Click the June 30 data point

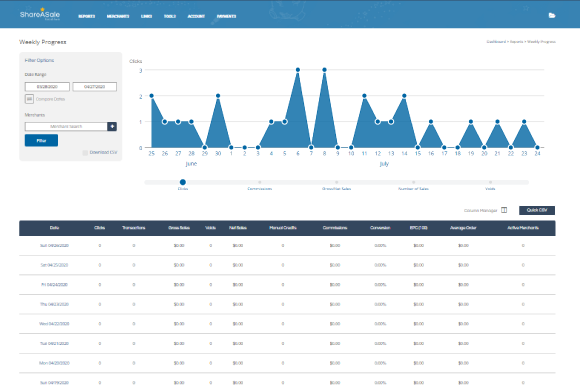pos(218,96)
